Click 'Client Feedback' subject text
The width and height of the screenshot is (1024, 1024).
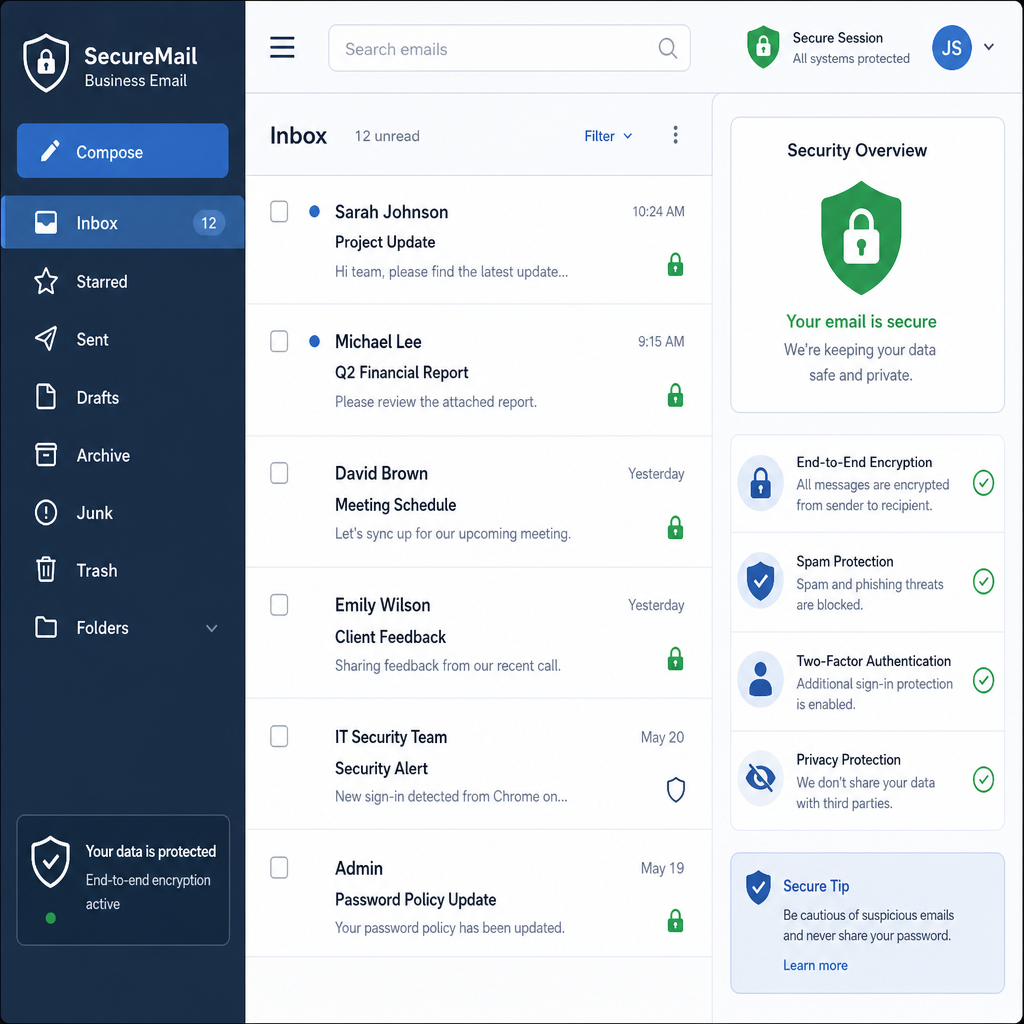click(x=390, y=637)
